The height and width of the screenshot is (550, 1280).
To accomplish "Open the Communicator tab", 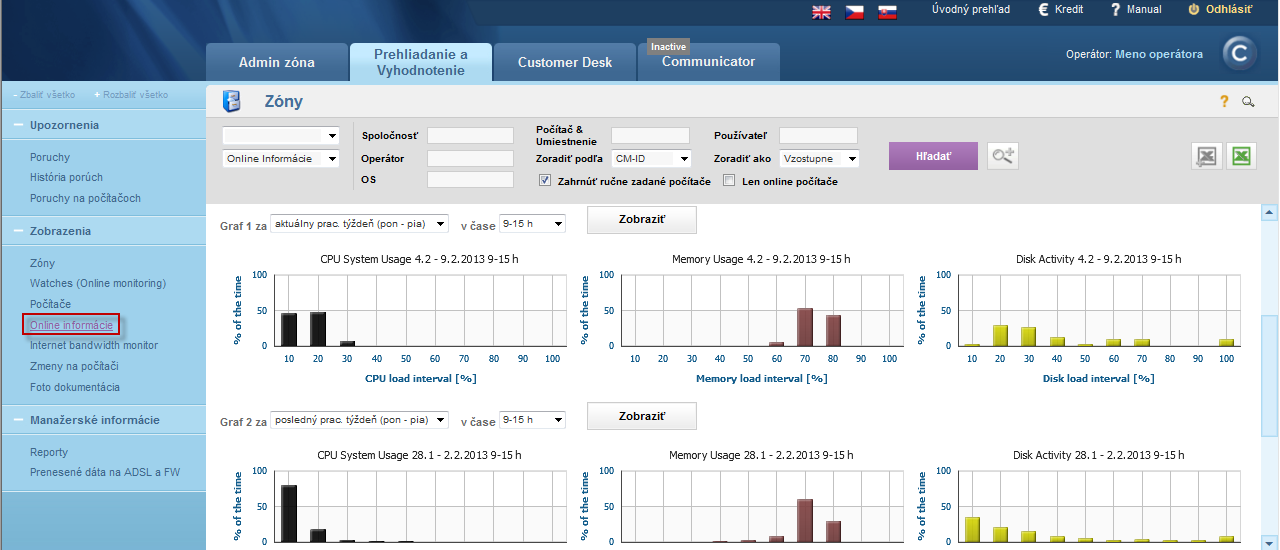I will tap(709, 62).
